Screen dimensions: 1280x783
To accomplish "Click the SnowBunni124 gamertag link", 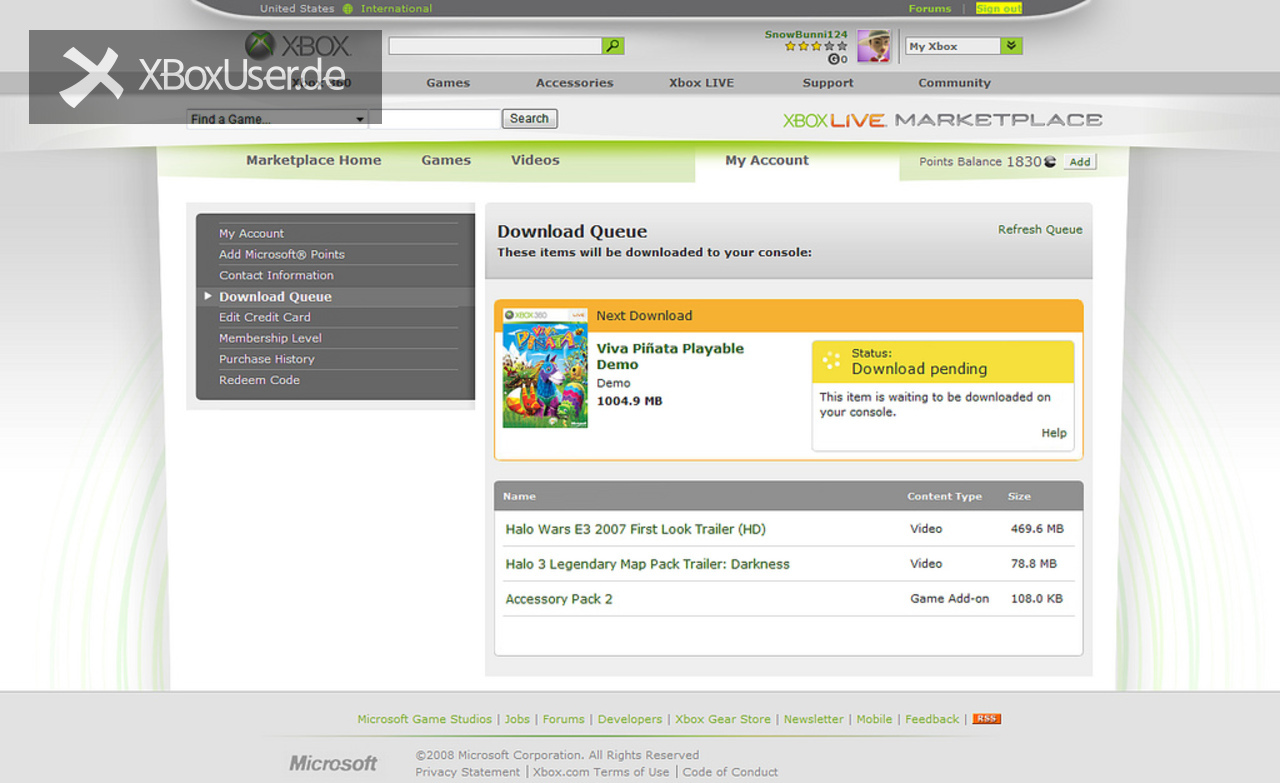I will click(x=806, y=35).
